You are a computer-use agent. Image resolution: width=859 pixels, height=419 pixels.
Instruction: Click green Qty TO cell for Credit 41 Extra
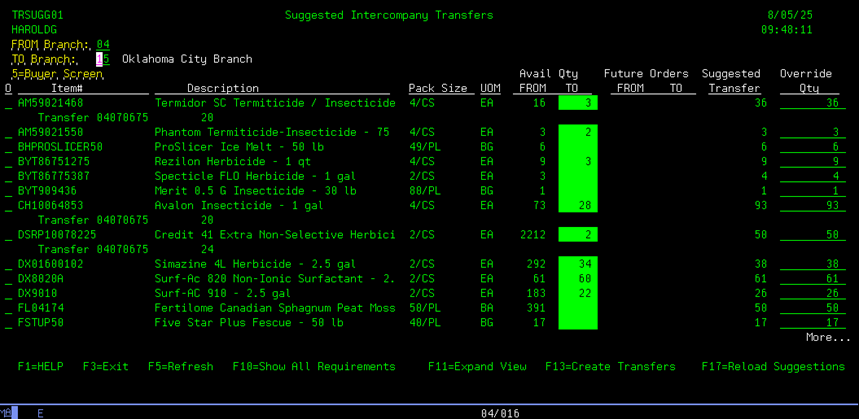click(577, 235)
